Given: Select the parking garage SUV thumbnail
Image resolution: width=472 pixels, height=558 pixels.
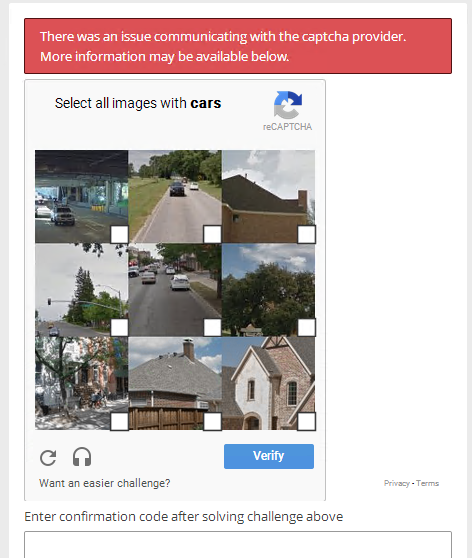Looking at the screenshot, I should [x=82, y=196].
